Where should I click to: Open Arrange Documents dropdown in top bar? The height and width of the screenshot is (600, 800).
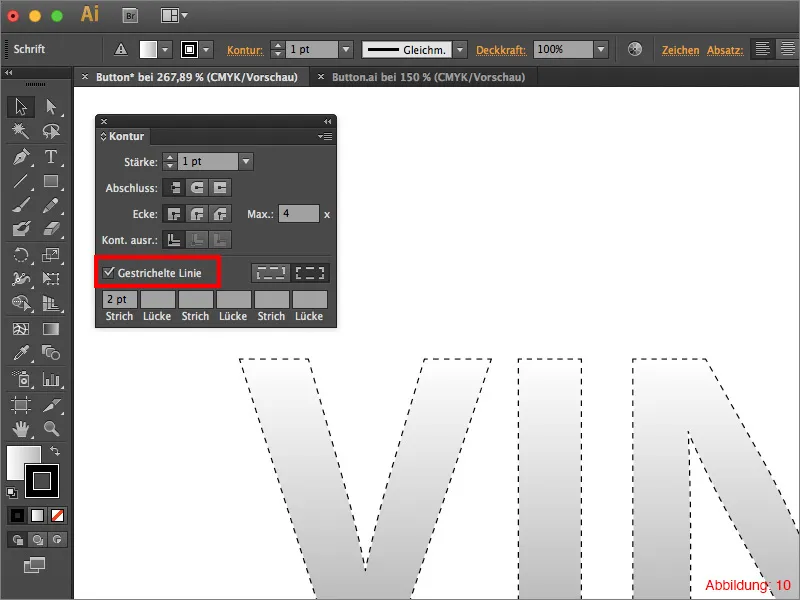174,16
